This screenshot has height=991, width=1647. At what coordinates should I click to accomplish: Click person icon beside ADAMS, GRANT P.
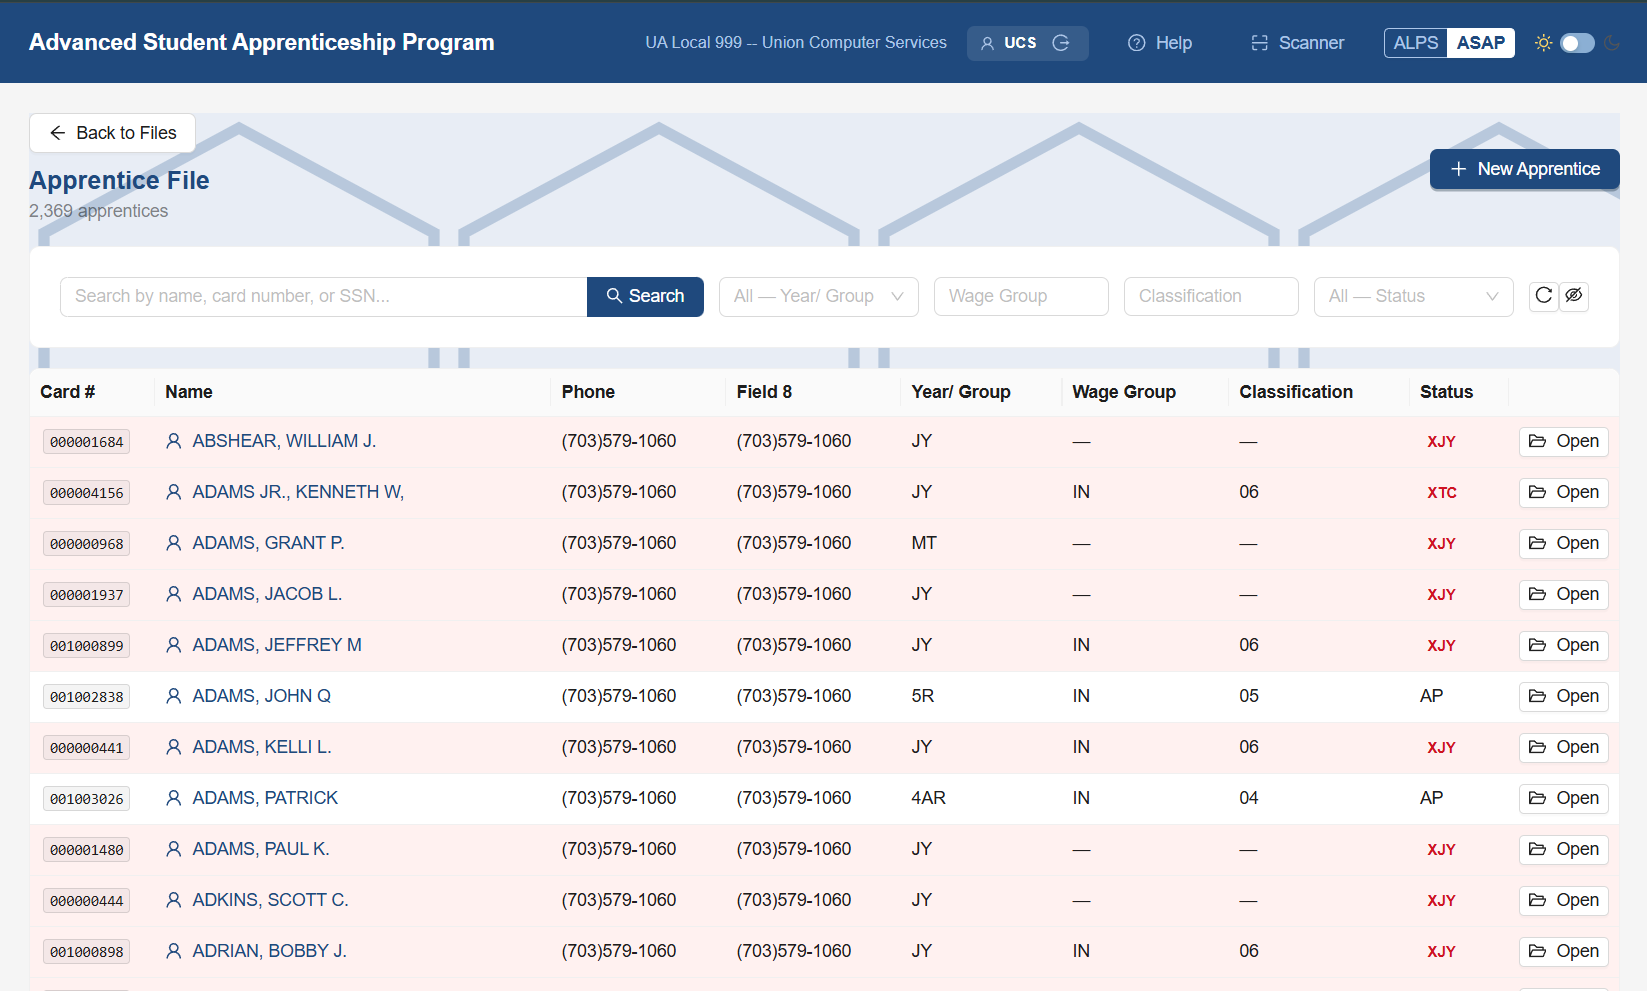tap(174, 543)
